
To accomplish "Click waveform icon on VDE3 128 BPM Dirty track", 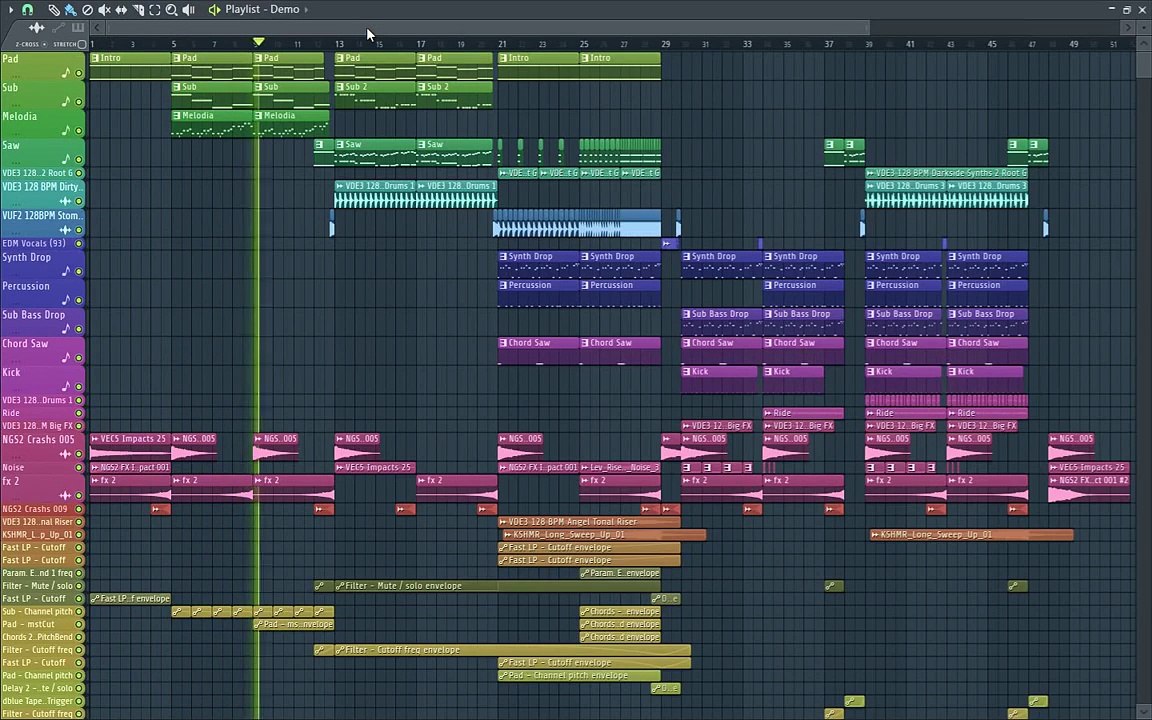I will pos(66,201).
